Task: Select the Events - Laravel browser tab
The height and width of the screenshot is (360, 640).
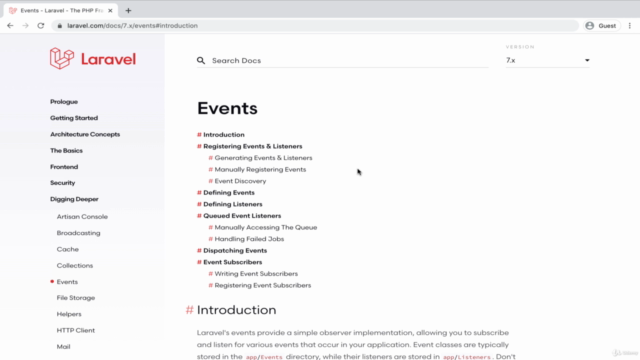Action: click(61, 11)
